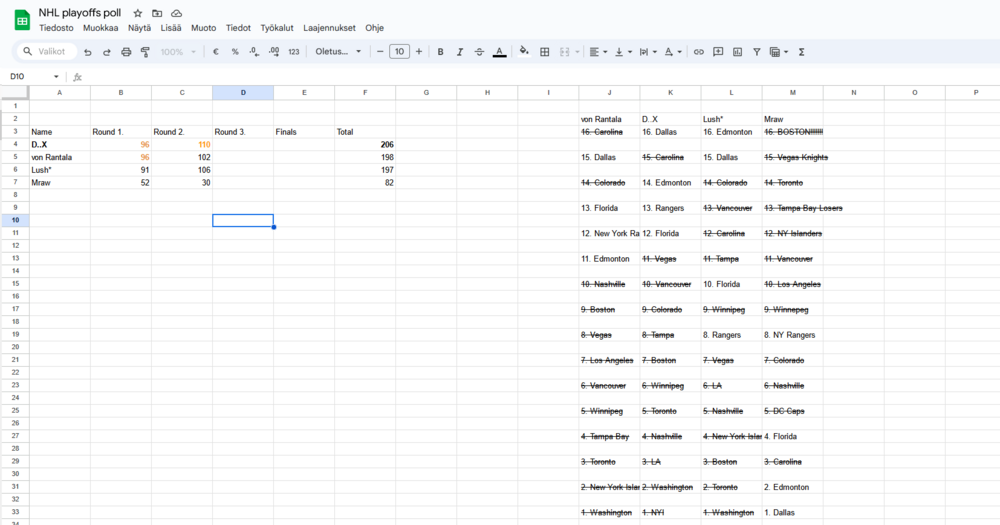Toggle italic formatting
The width and height of the screenshot is (1000, 525).
459,52
